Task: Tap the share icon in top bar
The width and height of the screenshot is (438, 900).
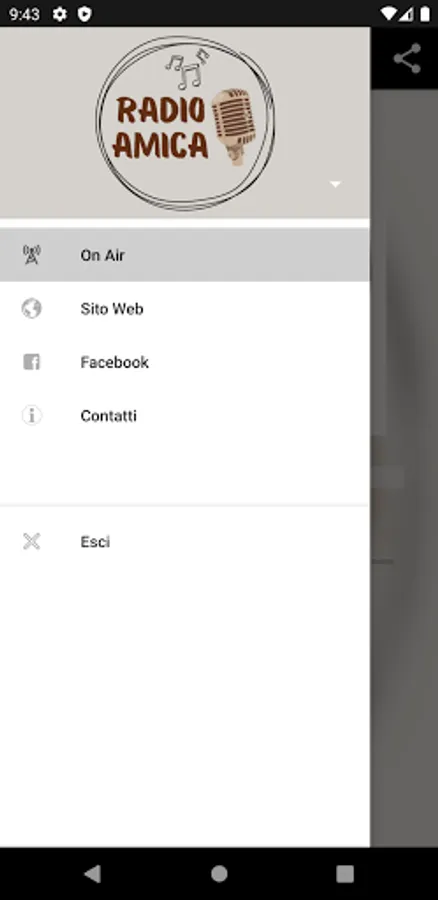Action: coord(407,59)
